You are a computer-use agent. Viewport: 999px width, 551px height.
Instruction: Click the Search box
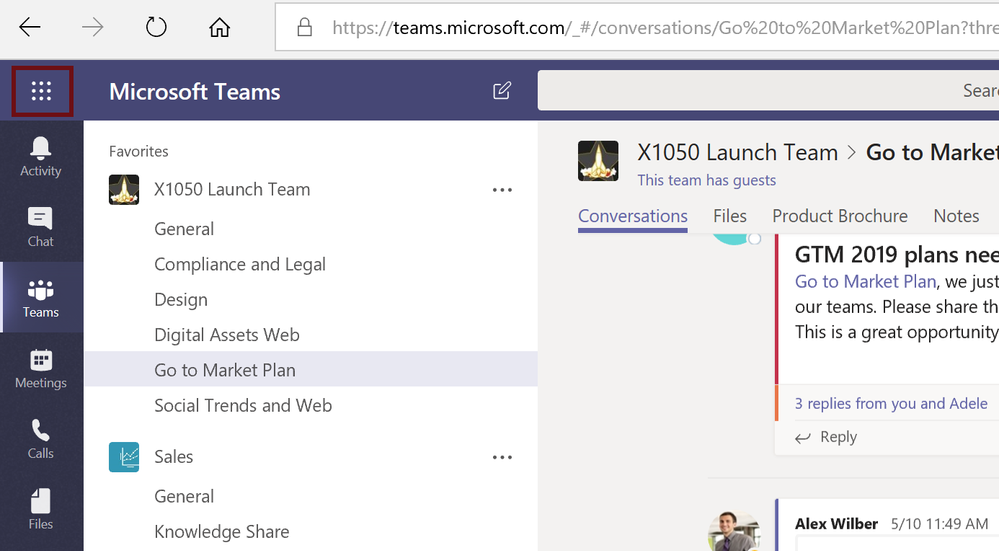pyautogui.click(x=768, y=90)
